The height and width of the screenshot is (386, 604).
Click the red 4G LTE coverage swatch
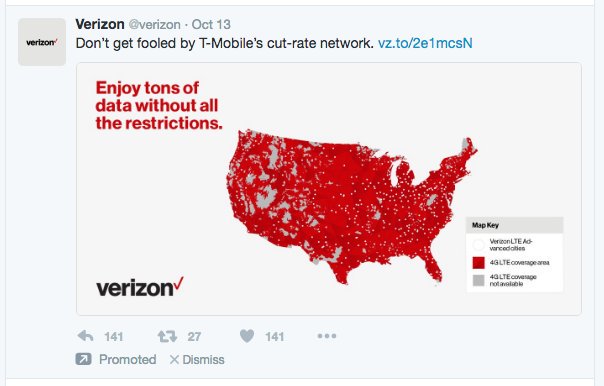[478, 263]
